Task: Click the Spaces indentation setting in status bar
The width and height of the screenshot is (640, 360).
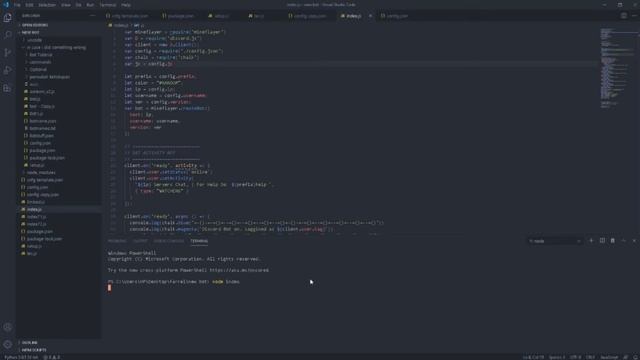Action: click(x=557, y=357)
